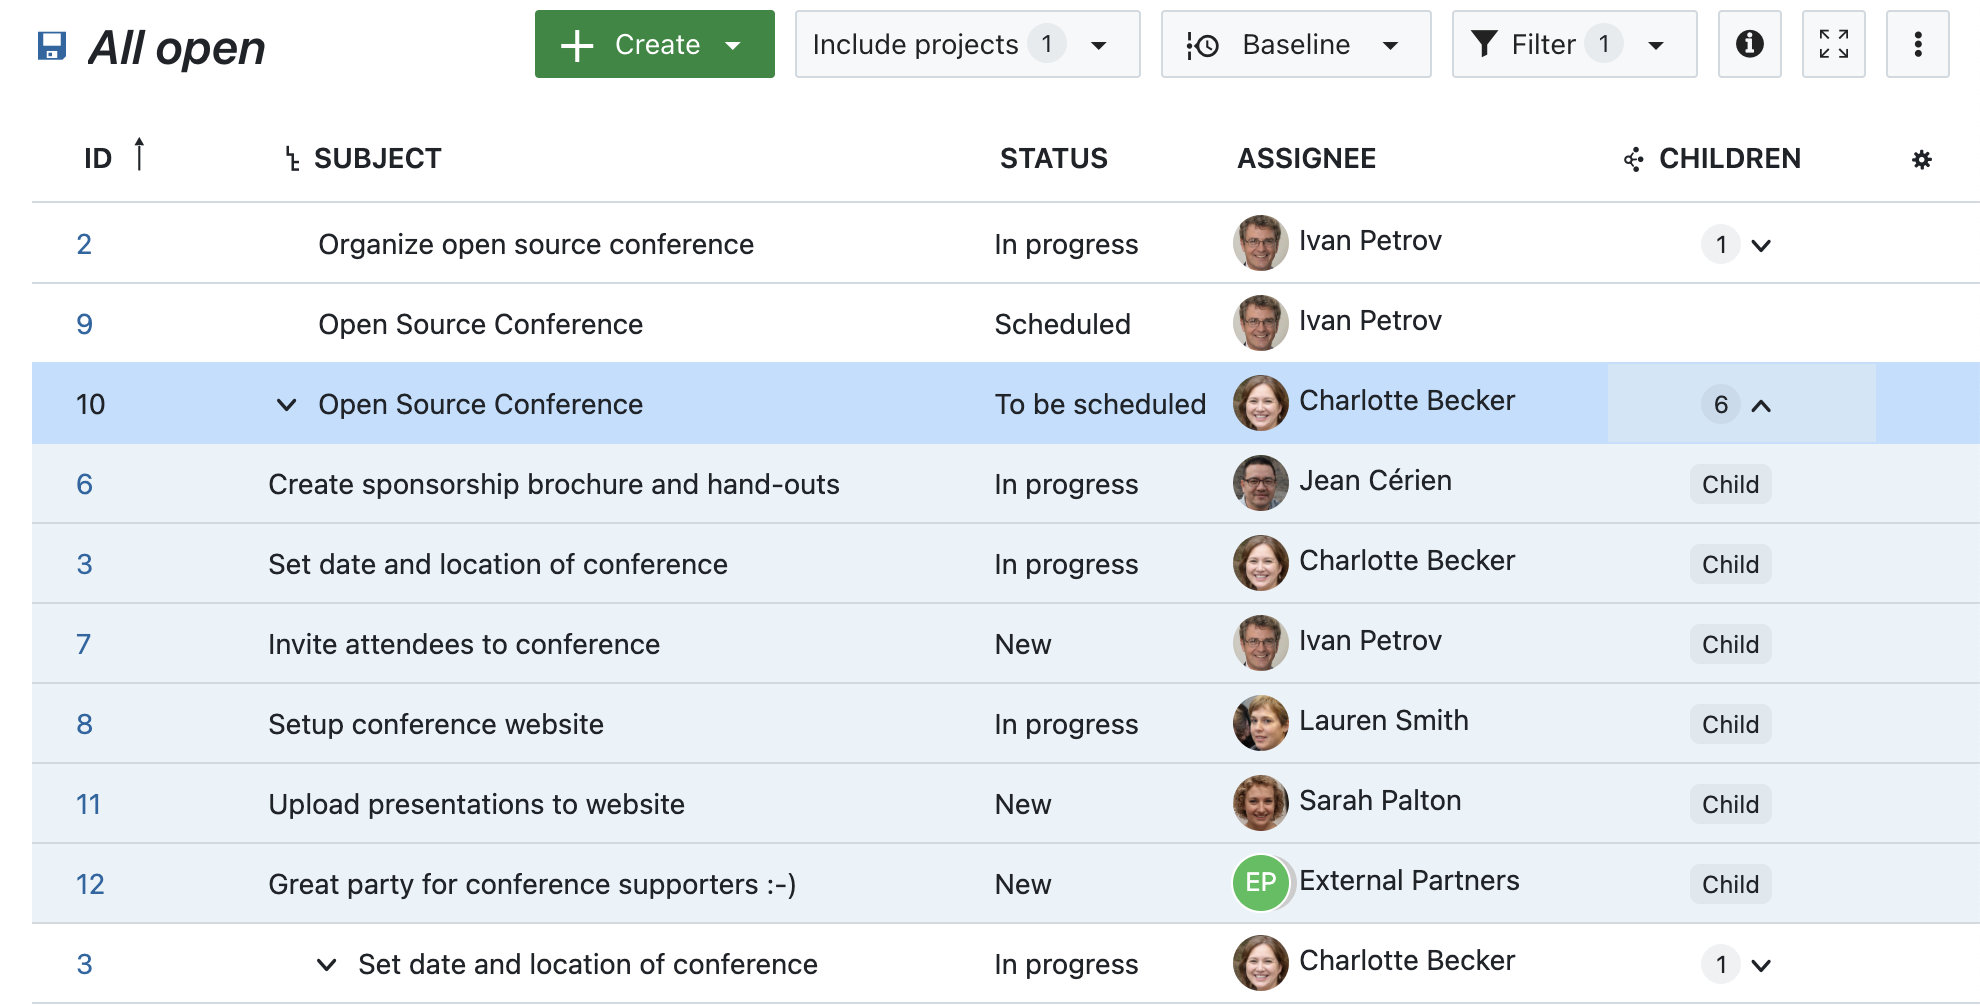This screenshot has width=1980, height=1006.
Task: Click the Assignee column header
Action: pyautogui.click(x=1306, y=159)
